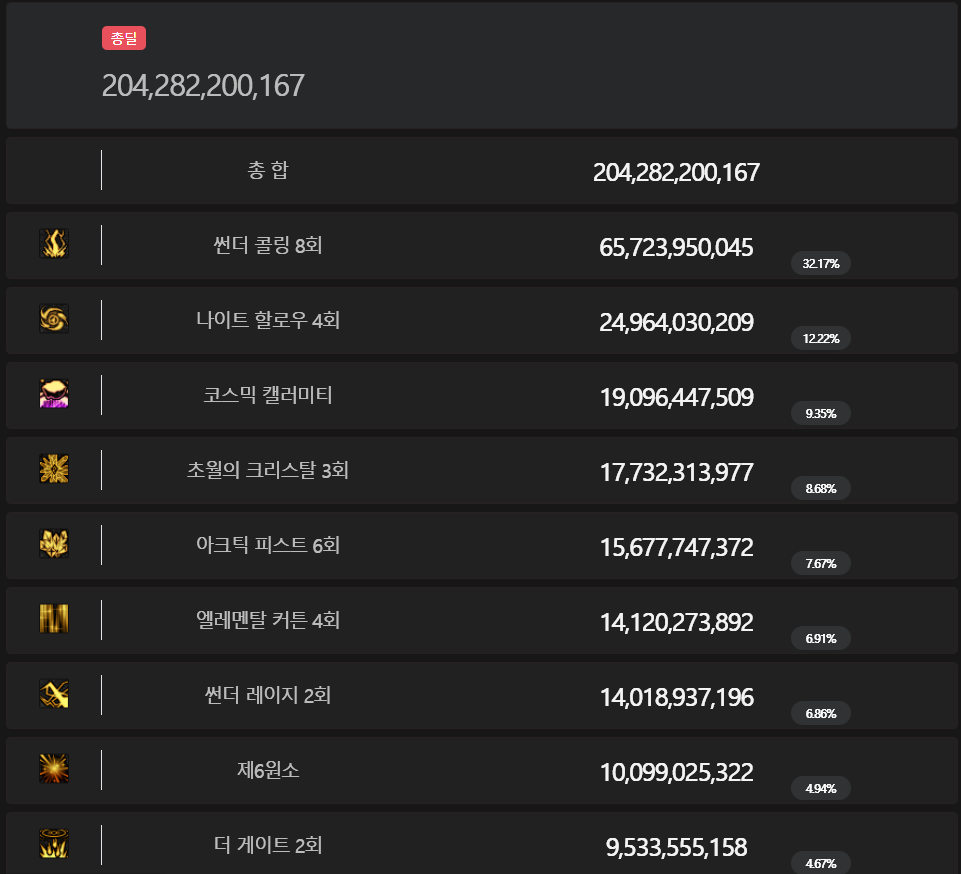Select the 엘레멘탈 커튼 4회 label
Viewport: 961px width, 874px height.
pos(268,620)
